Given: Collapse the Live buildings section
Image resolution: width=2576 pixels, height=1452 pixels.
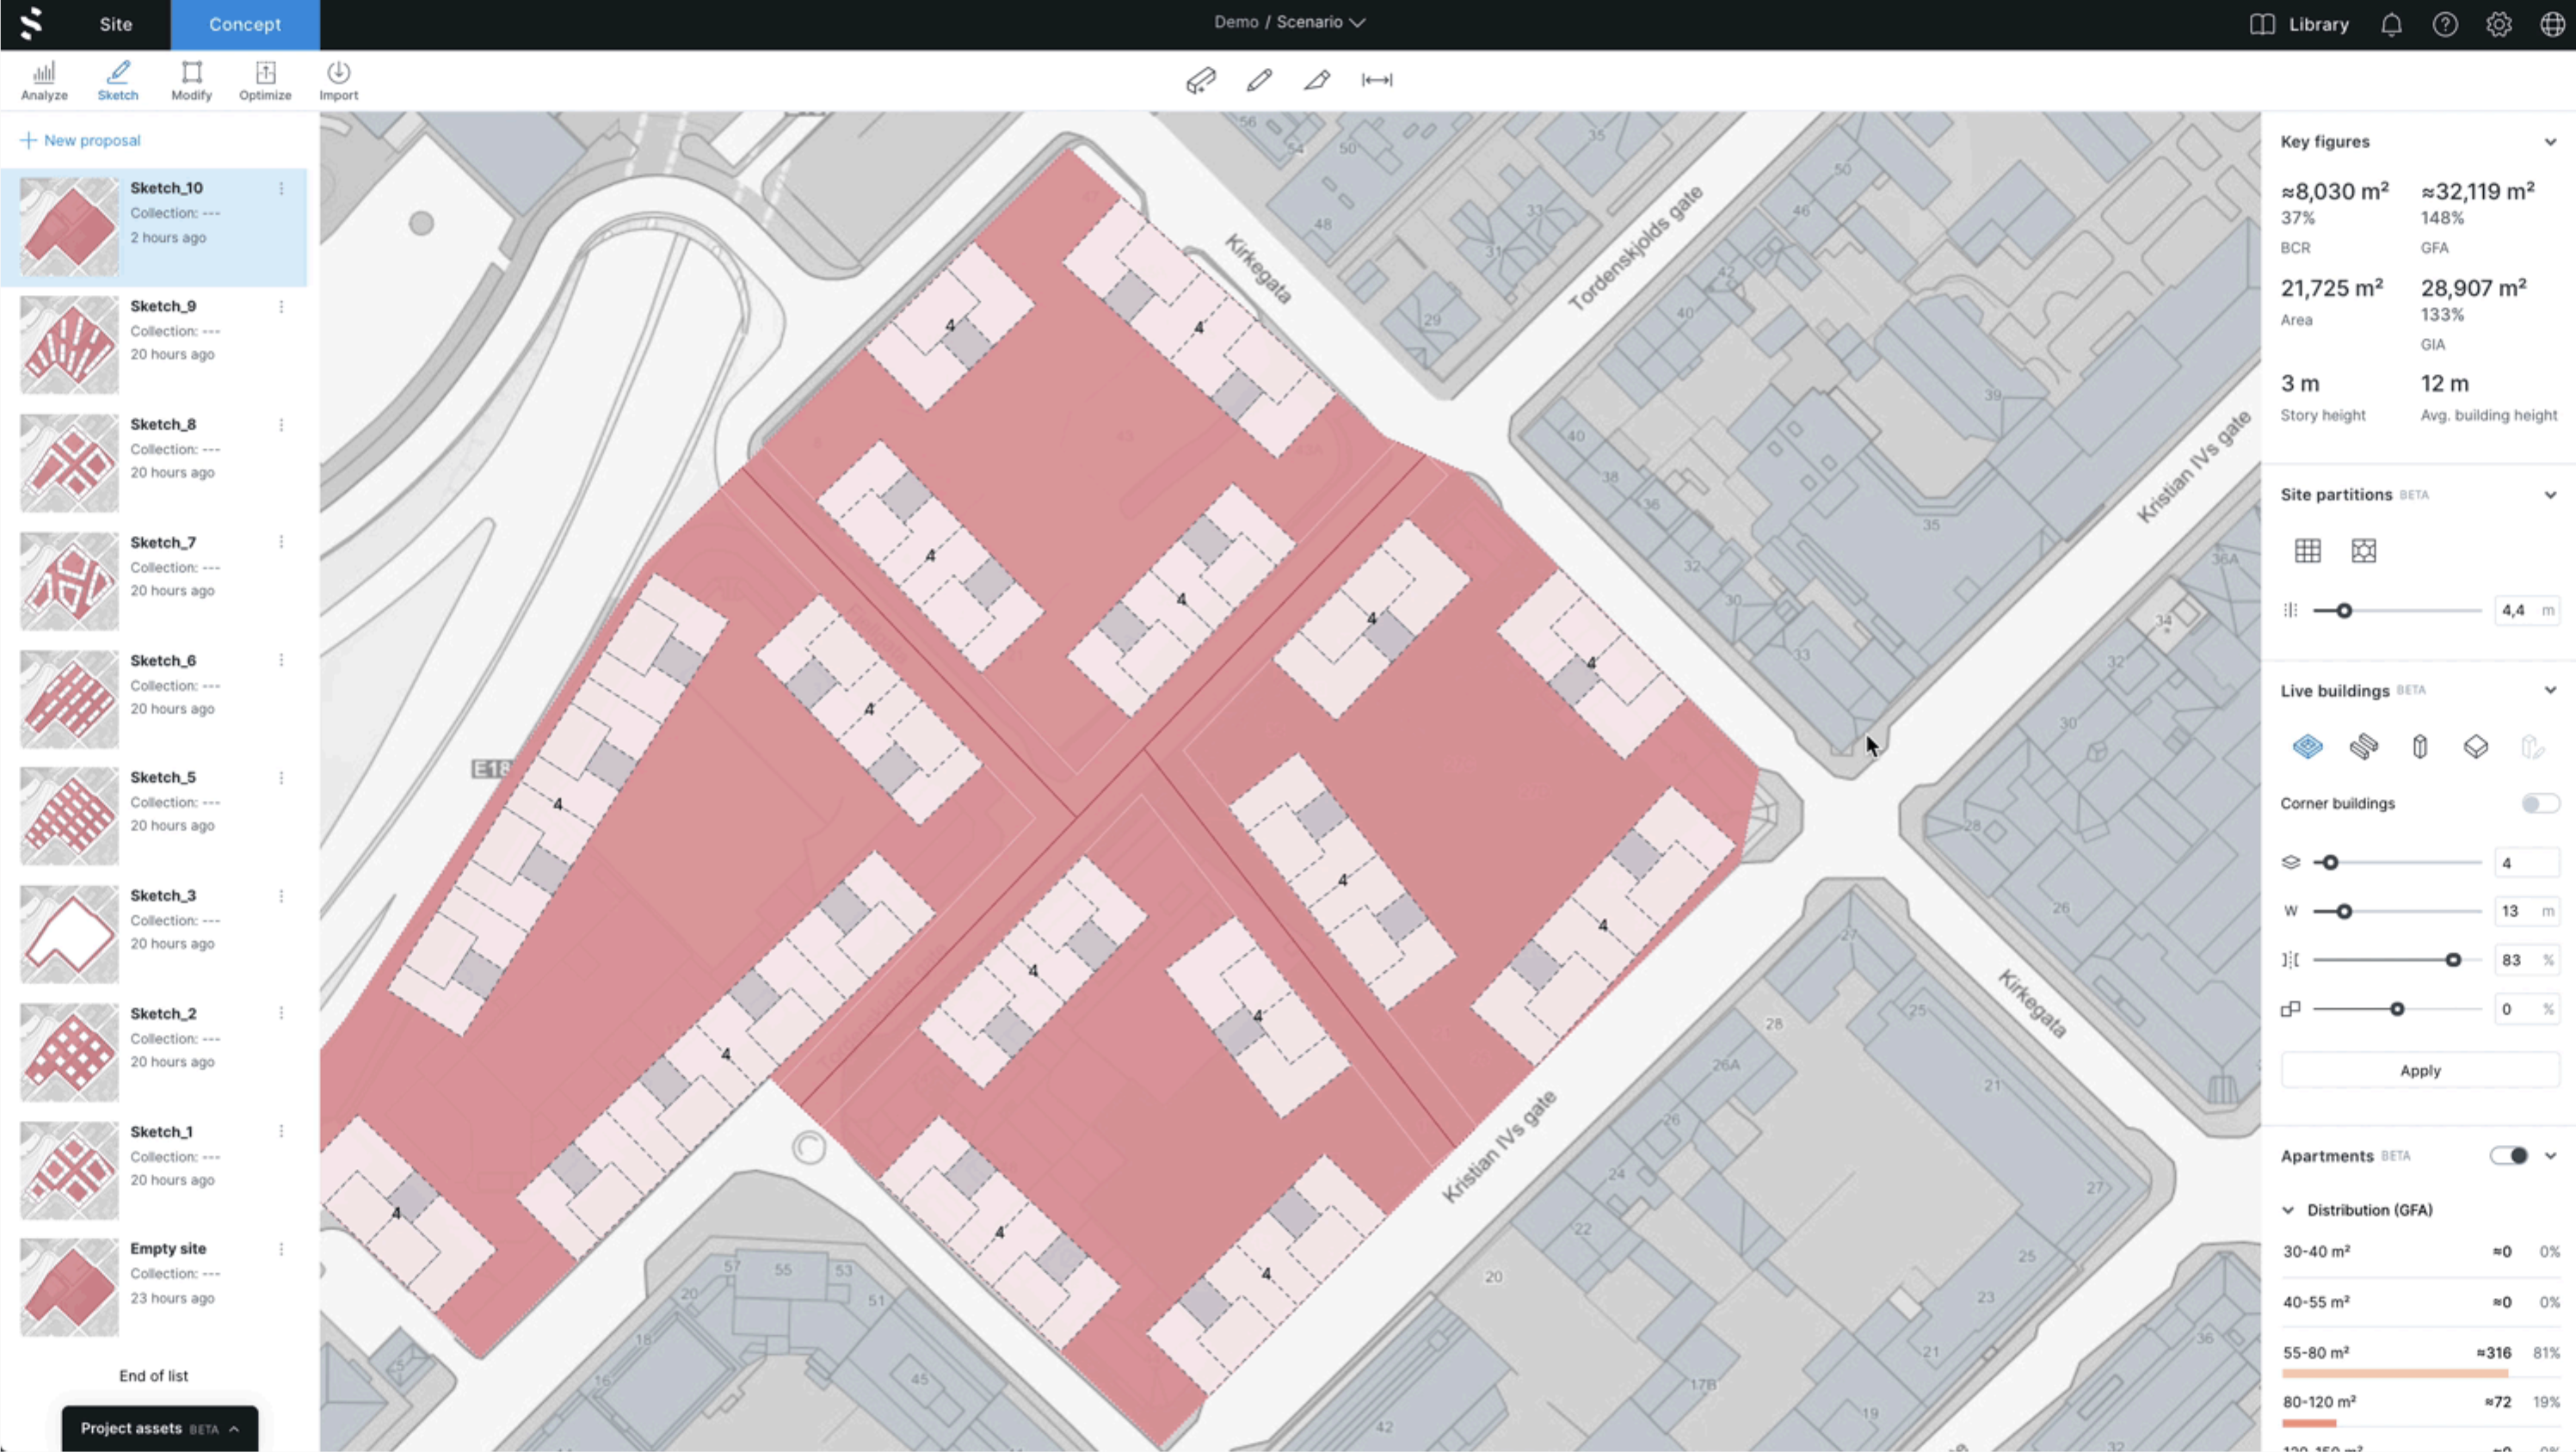Looking at the screenshot, I should [x=2551, y=691].
